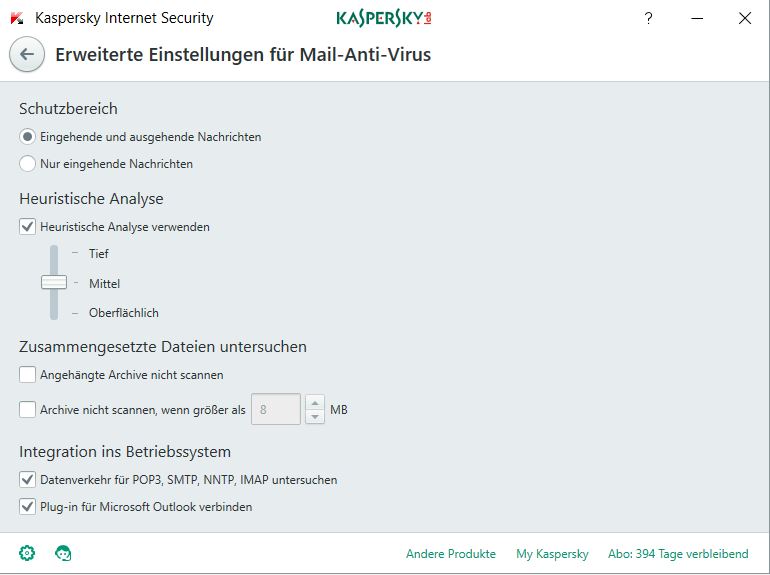The width and height of the screenshot is (770, 575).
Task: Click the question mark help icon
Action: (649, 18)
